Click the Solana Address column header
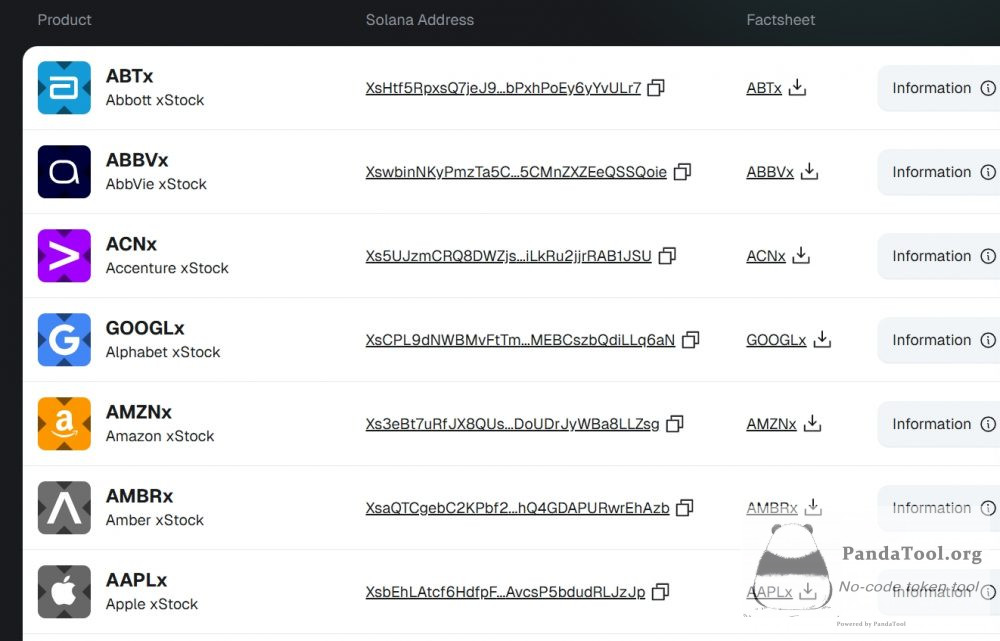 (x=420, y=20)
